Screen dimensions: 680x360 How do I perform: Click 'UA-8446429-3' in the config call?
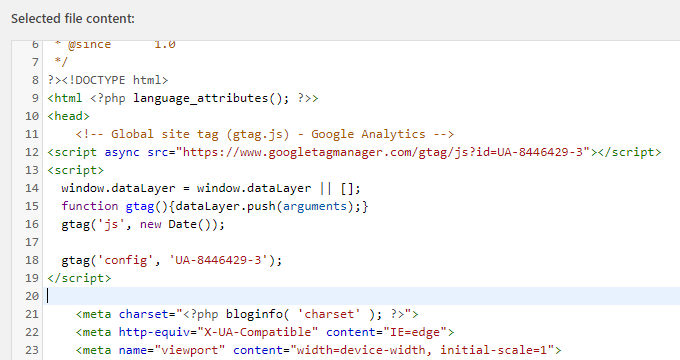218,260
